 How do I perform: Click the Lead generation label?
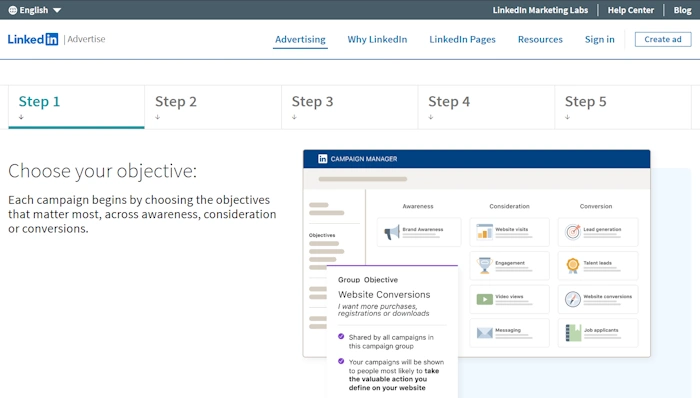602,229
